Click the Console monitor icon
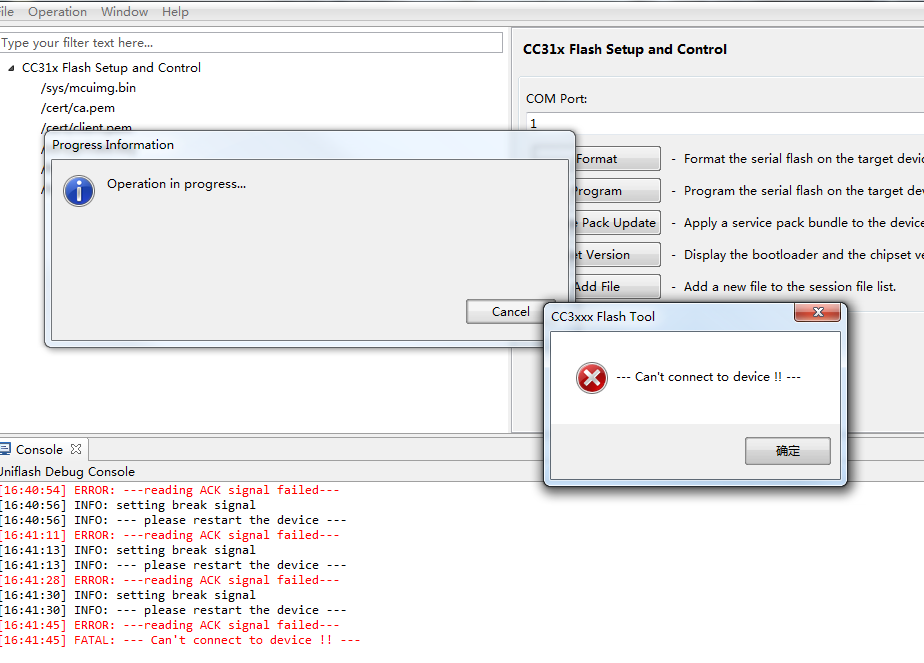Viewport: 924px width, 663px height. click(5, 449)
